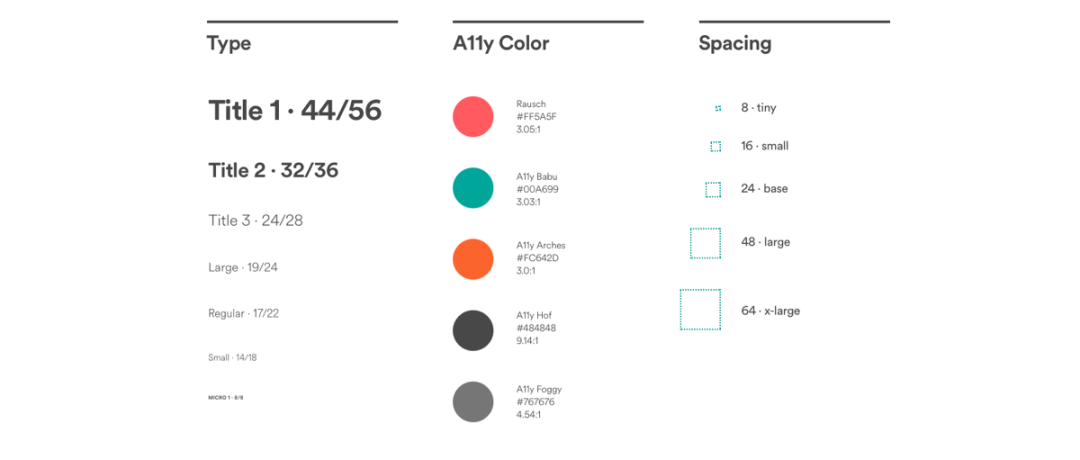Click the 8 tiny spacing square icon
This screenshot has height=460, width=1080.
[x=718, y=108]
